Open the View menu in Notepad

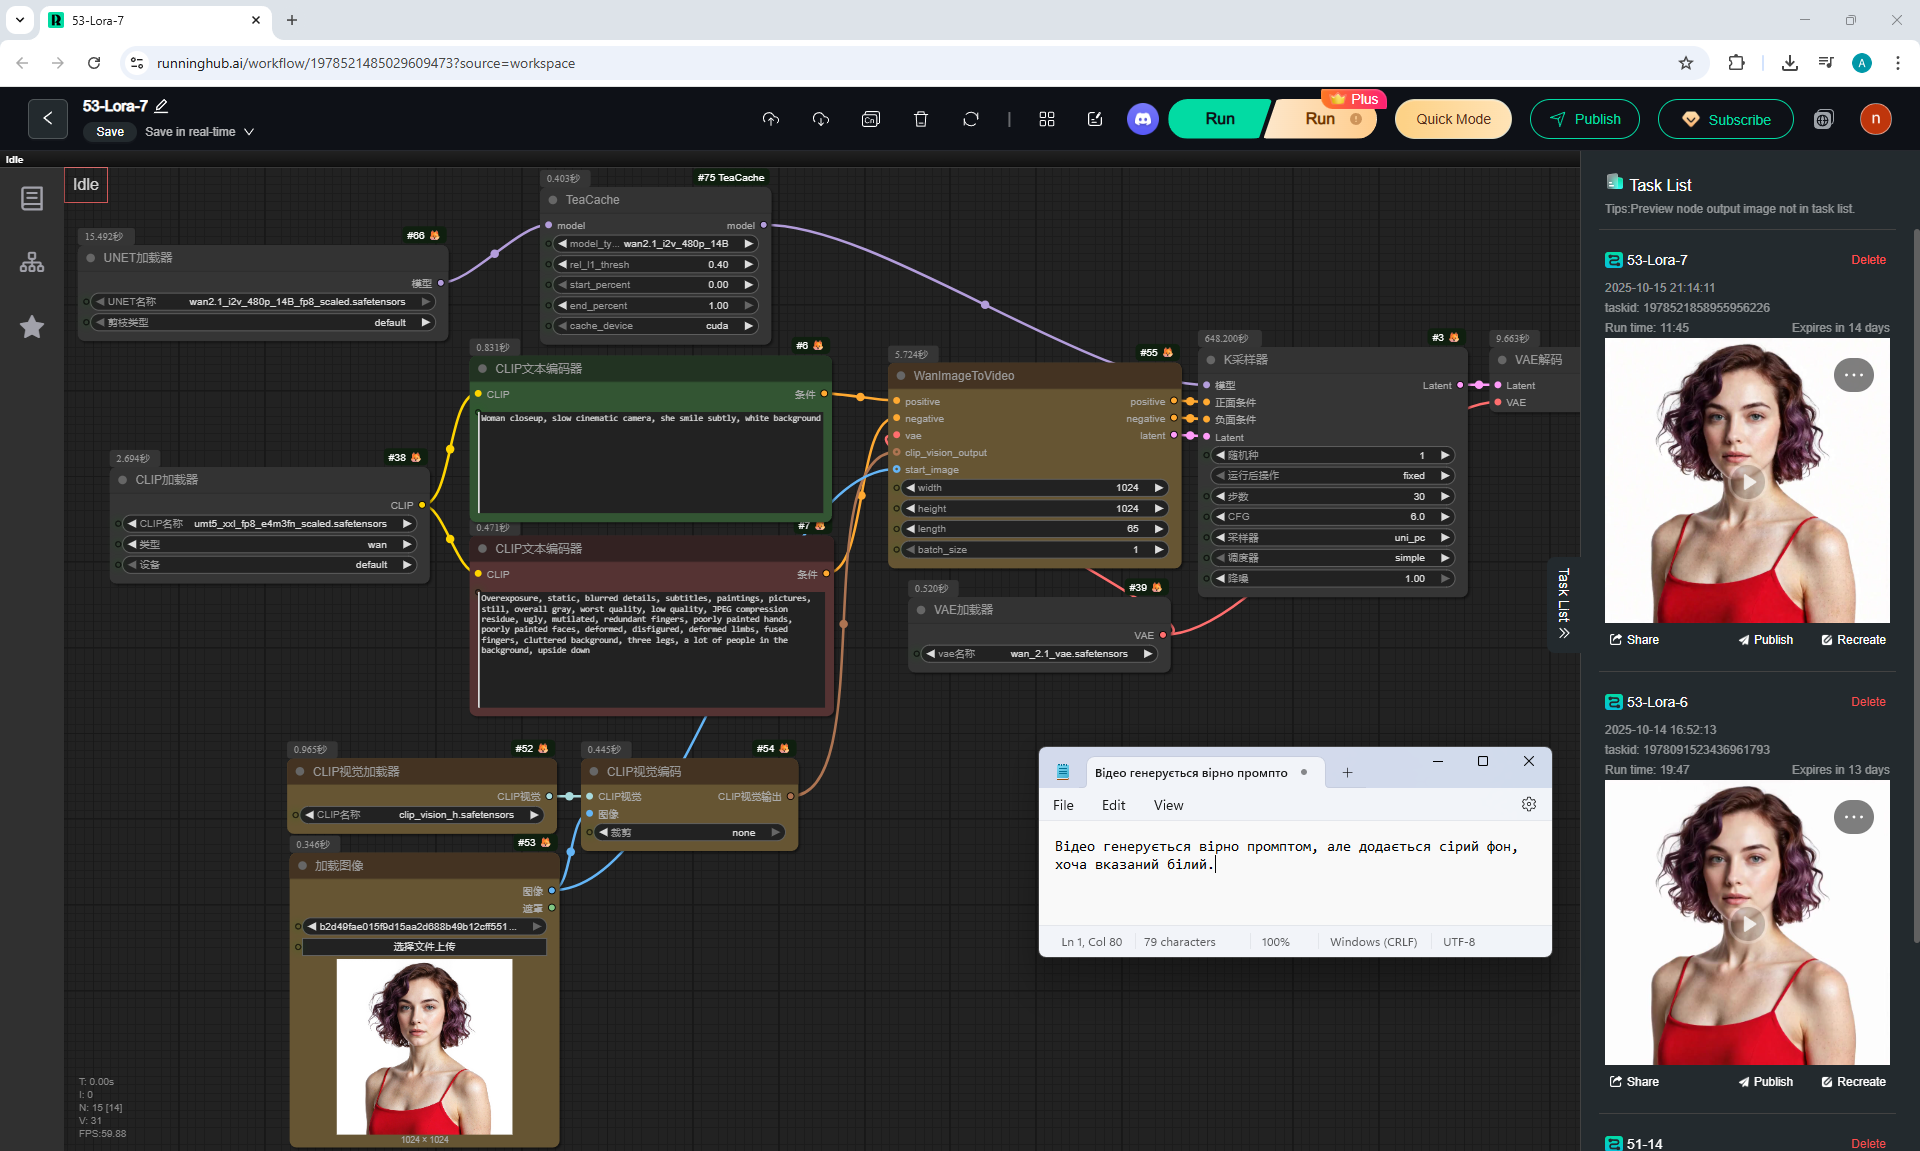point(1168,805)
